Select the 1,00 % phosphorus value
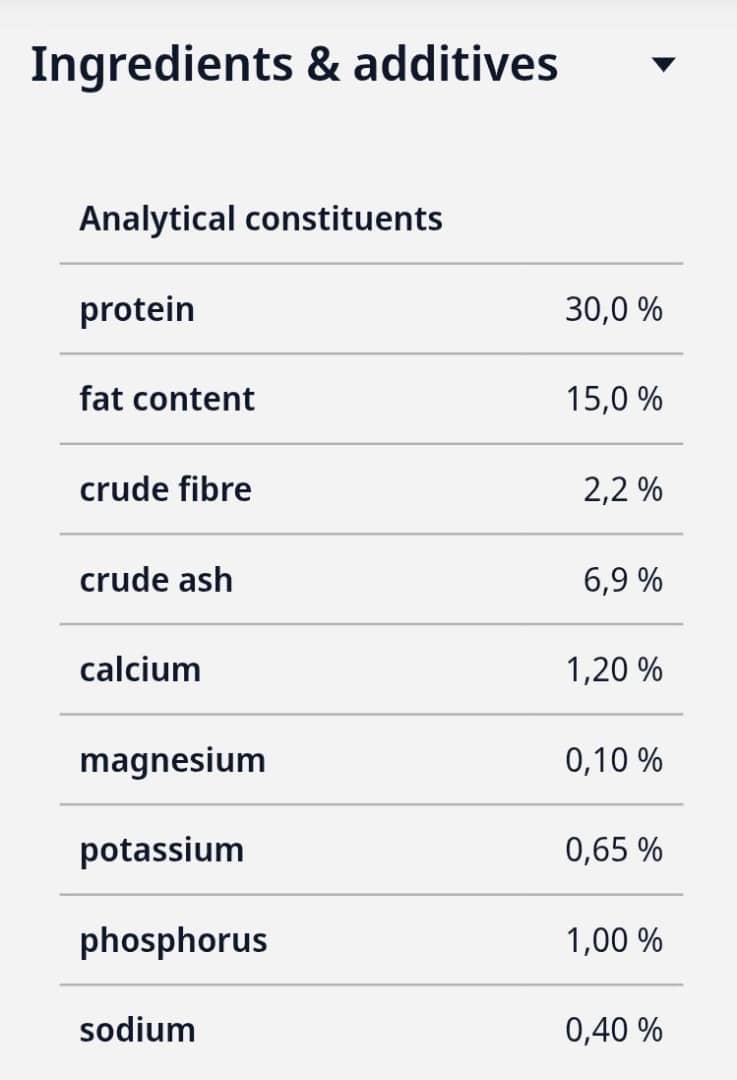This screenshot has width=737, height=1080. point(613,941)
